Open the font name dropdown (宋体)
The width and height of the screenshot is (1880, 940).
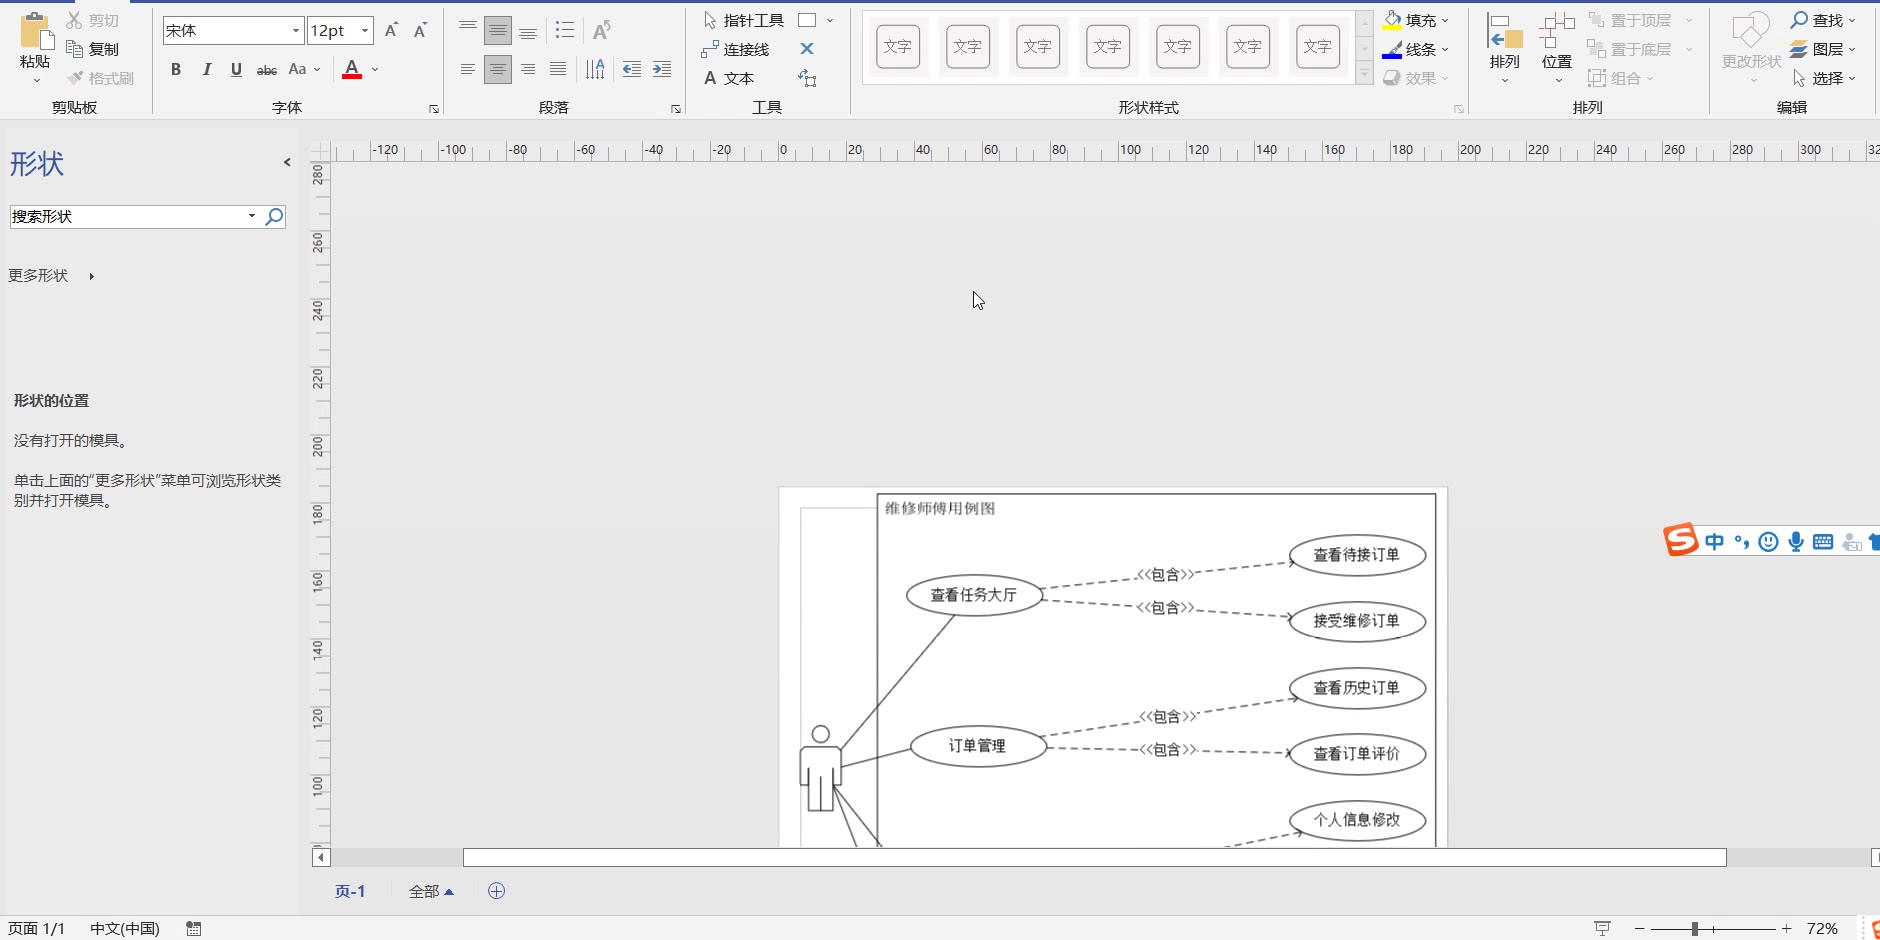pos(295,31)
